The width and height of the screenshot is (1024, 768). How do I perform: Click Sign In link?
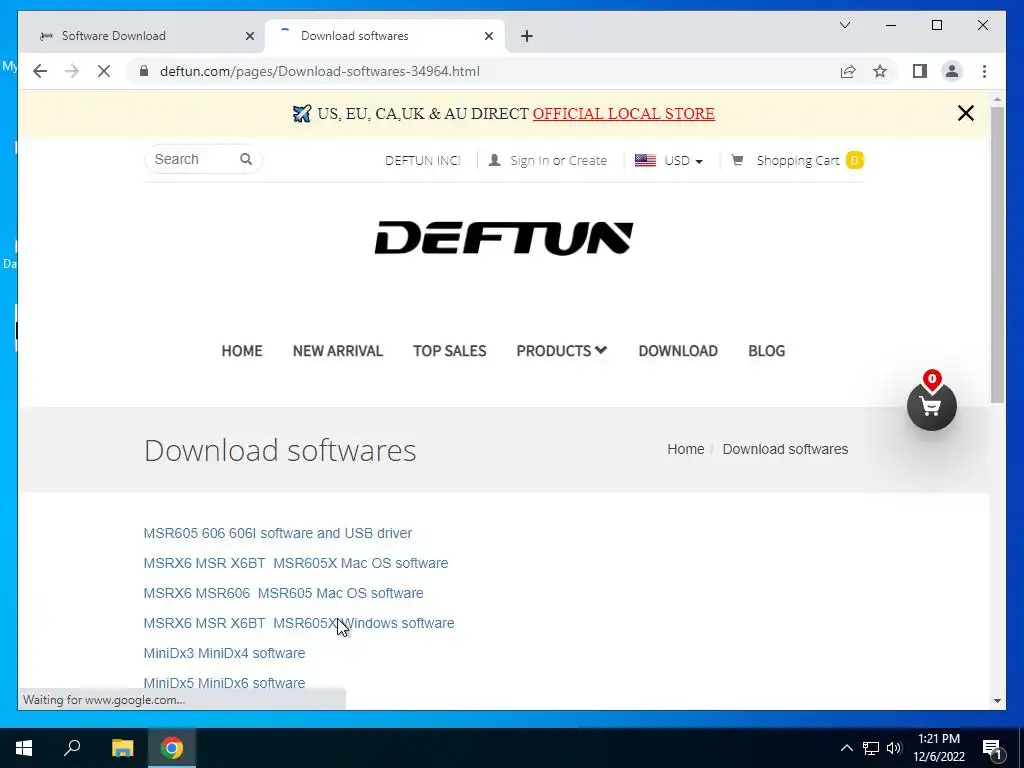point(530,161)
